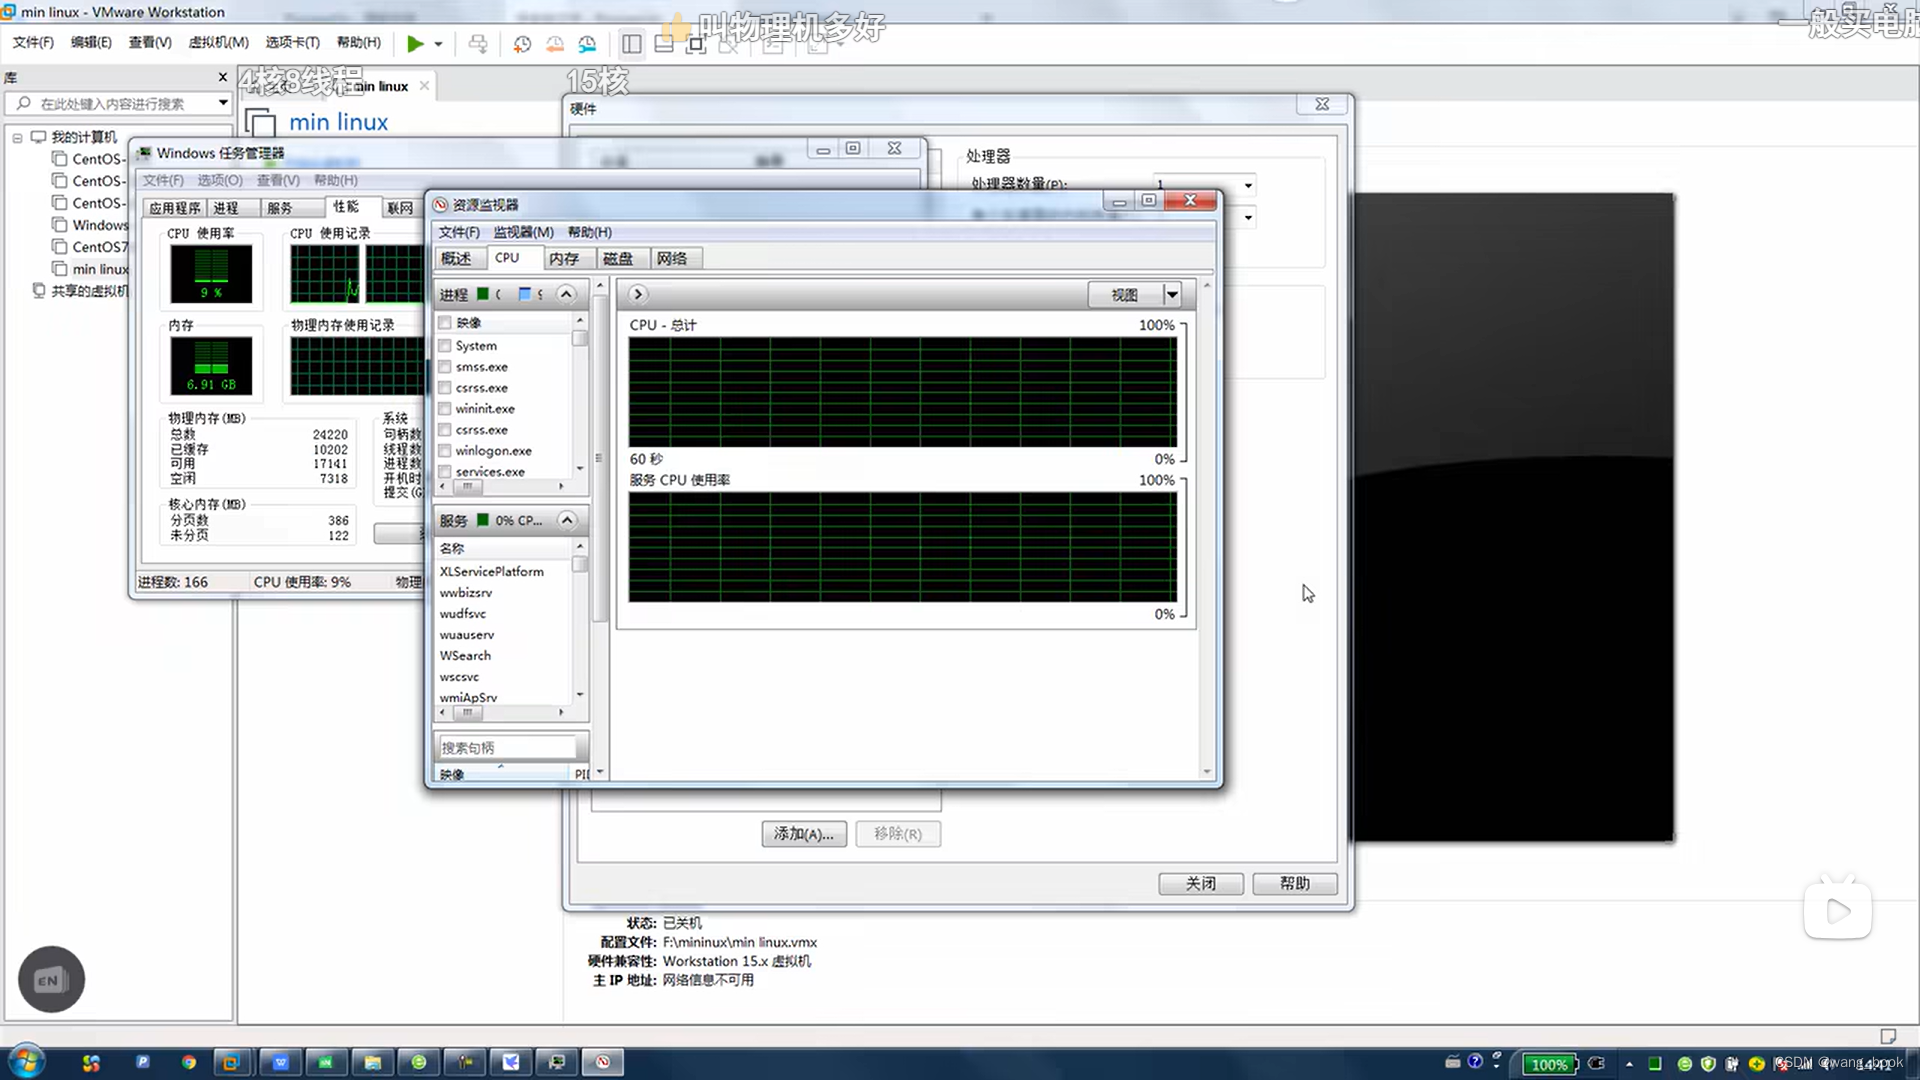Viewport: 1920px width, 1080px height.
Task: Show hidden system tray icons arrow
Action: tap(1630, 1064)
